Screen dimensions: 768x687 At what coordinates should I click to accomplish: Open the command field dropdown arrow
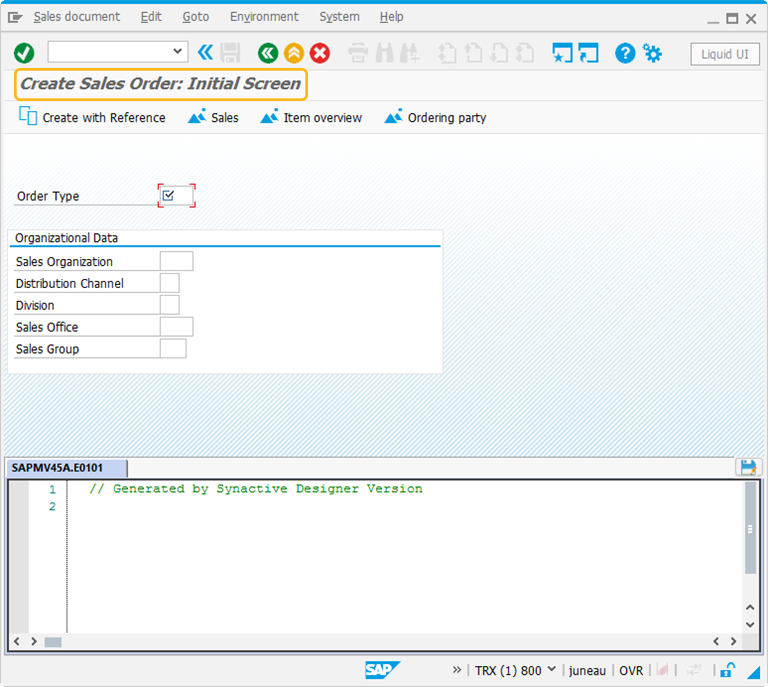point(177,51)
